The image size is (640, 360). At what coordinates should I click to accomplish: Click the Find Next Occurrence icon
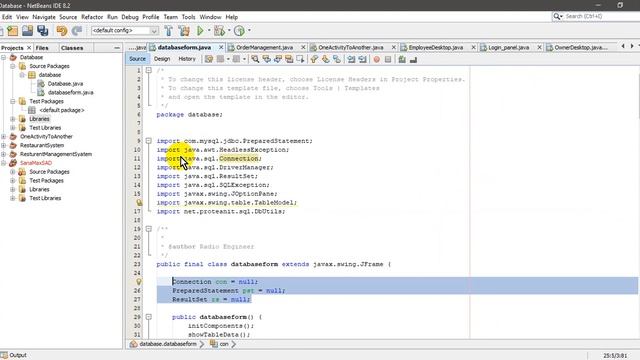[x=278, y=60]
